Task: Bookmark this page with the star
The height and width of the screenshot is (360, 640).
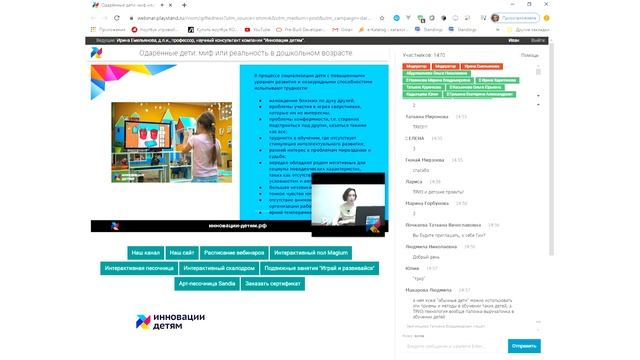Action: click(382, 18)
